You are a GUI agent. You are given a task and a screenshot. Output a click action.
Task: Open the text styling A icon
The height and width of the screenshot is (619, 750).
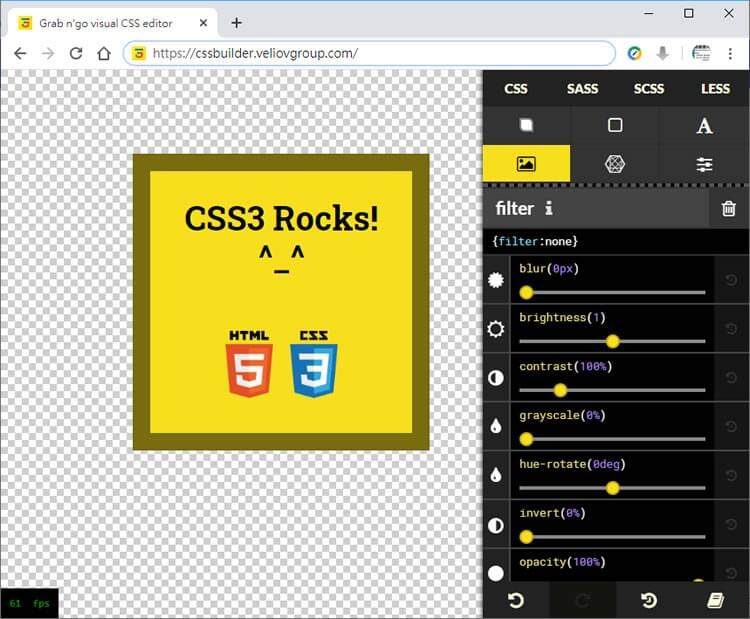point(704,126)
